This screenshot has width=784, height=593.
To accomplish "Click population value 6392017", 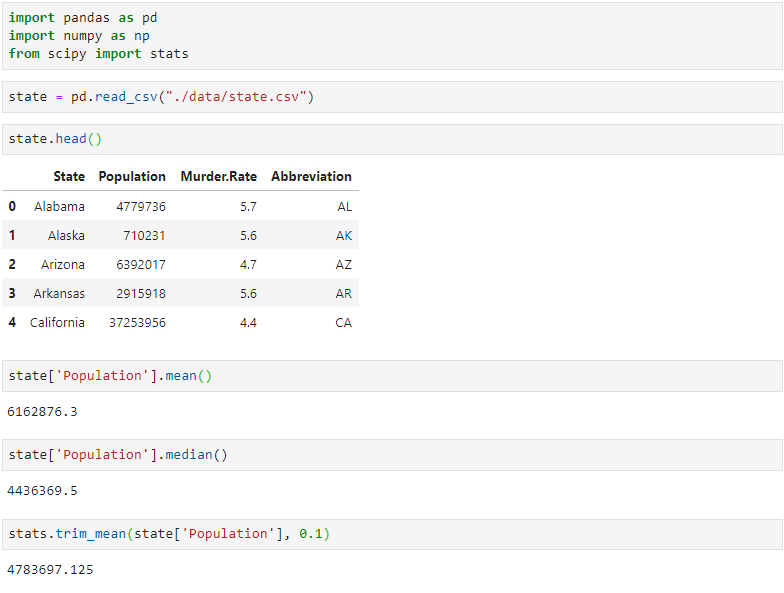I will tap(141, 264).
